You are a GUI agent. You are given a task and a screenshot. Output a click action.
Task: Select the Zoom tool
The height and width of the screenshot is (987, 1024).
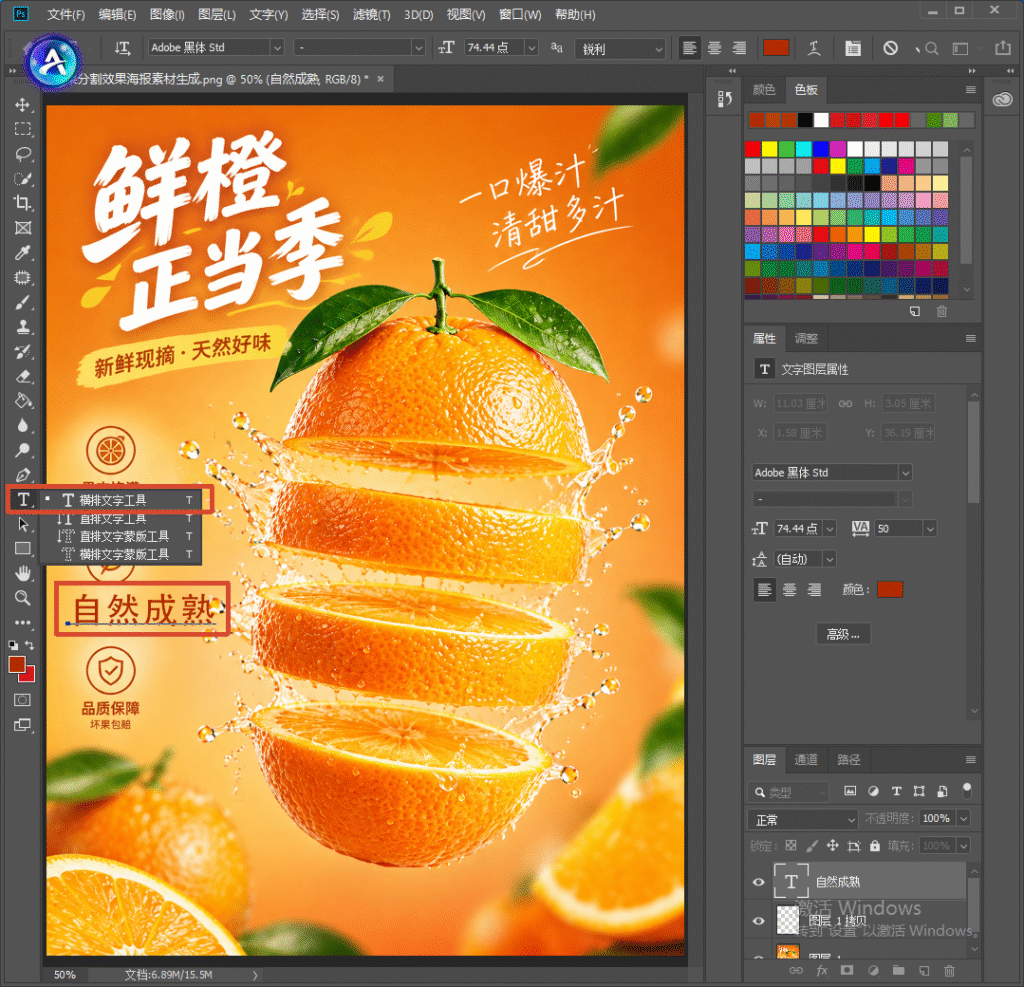23,598
